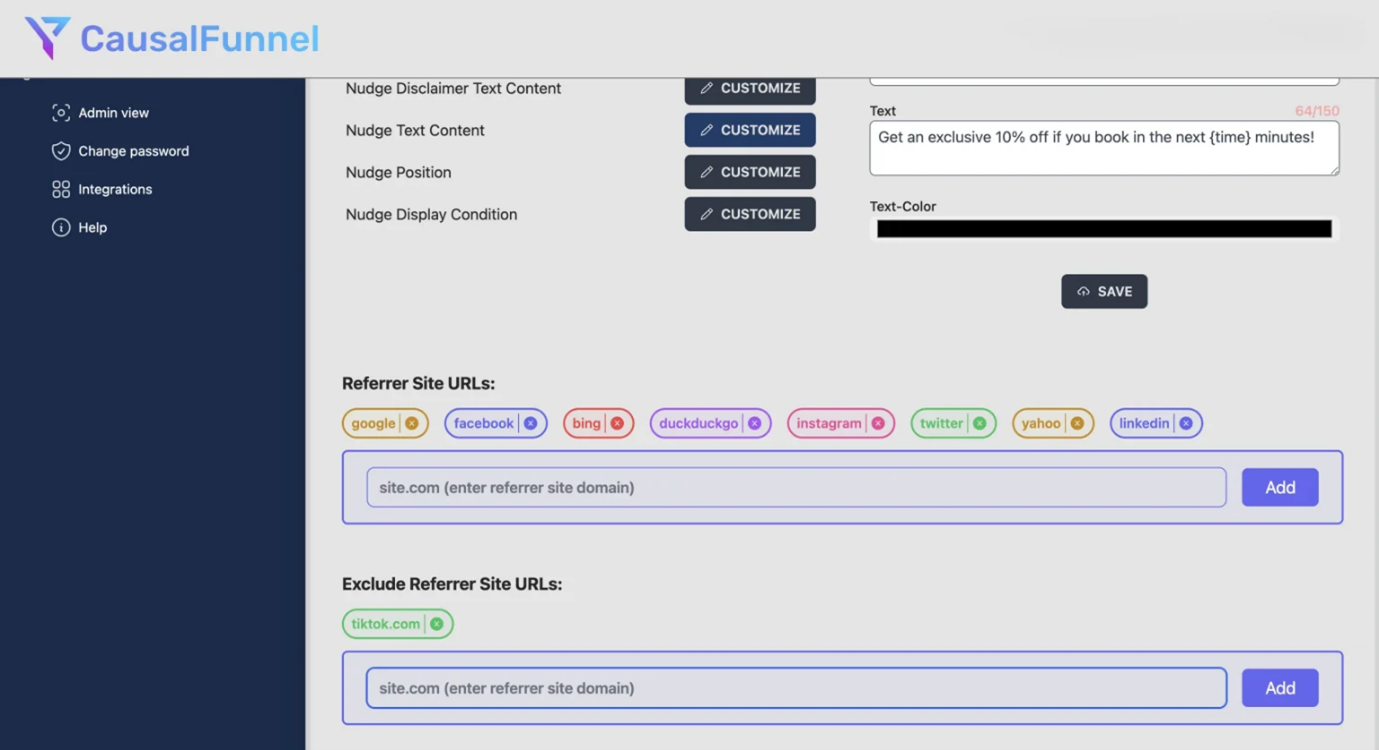Focus the nudge Text textarea

(x=1104, y=148)
